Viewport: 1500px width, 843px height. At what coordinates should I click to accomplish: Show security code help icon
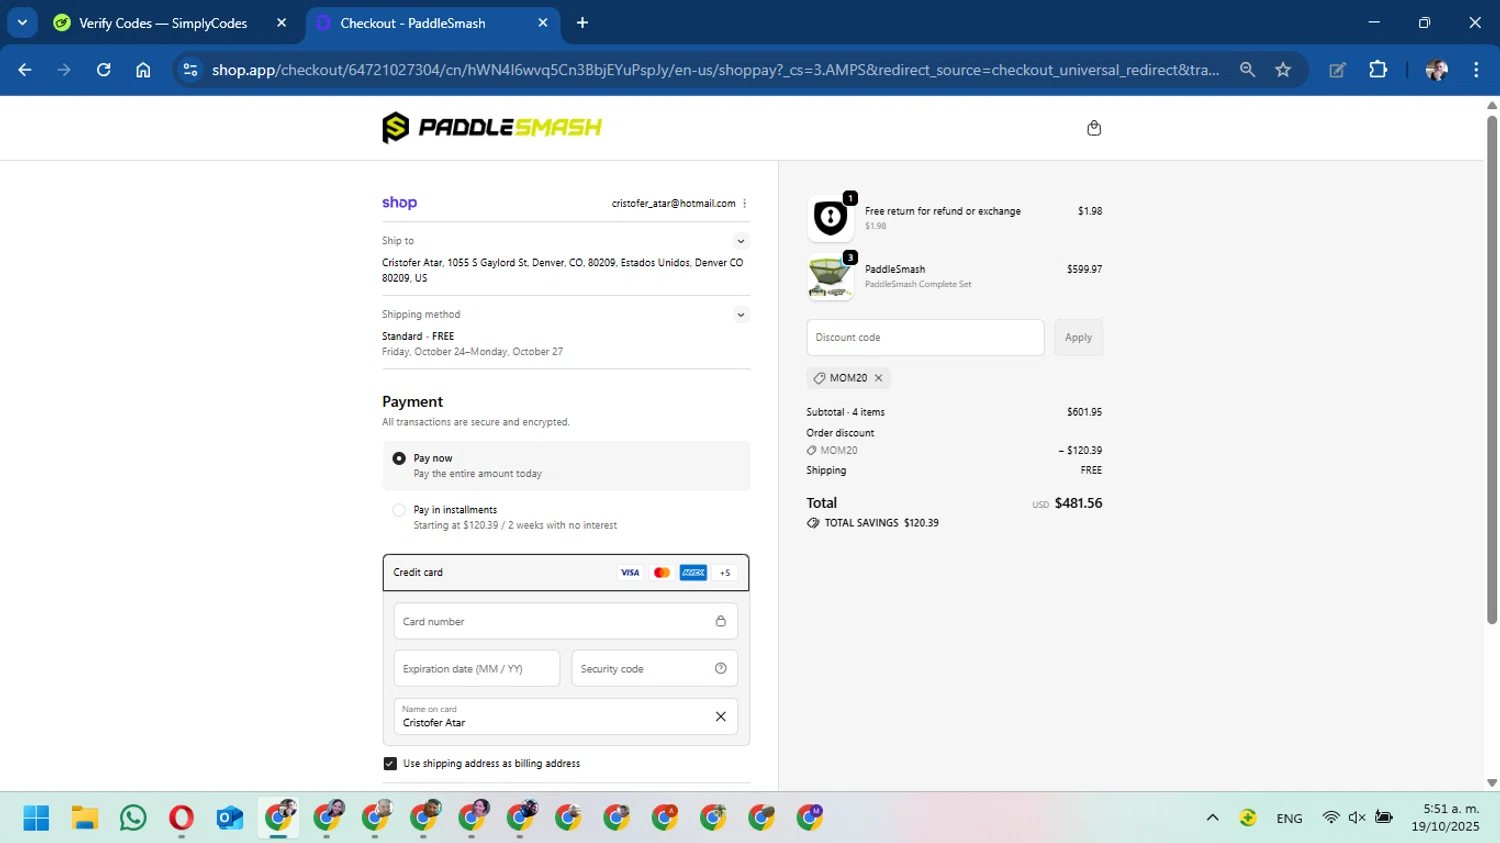(x=721, y=669)
